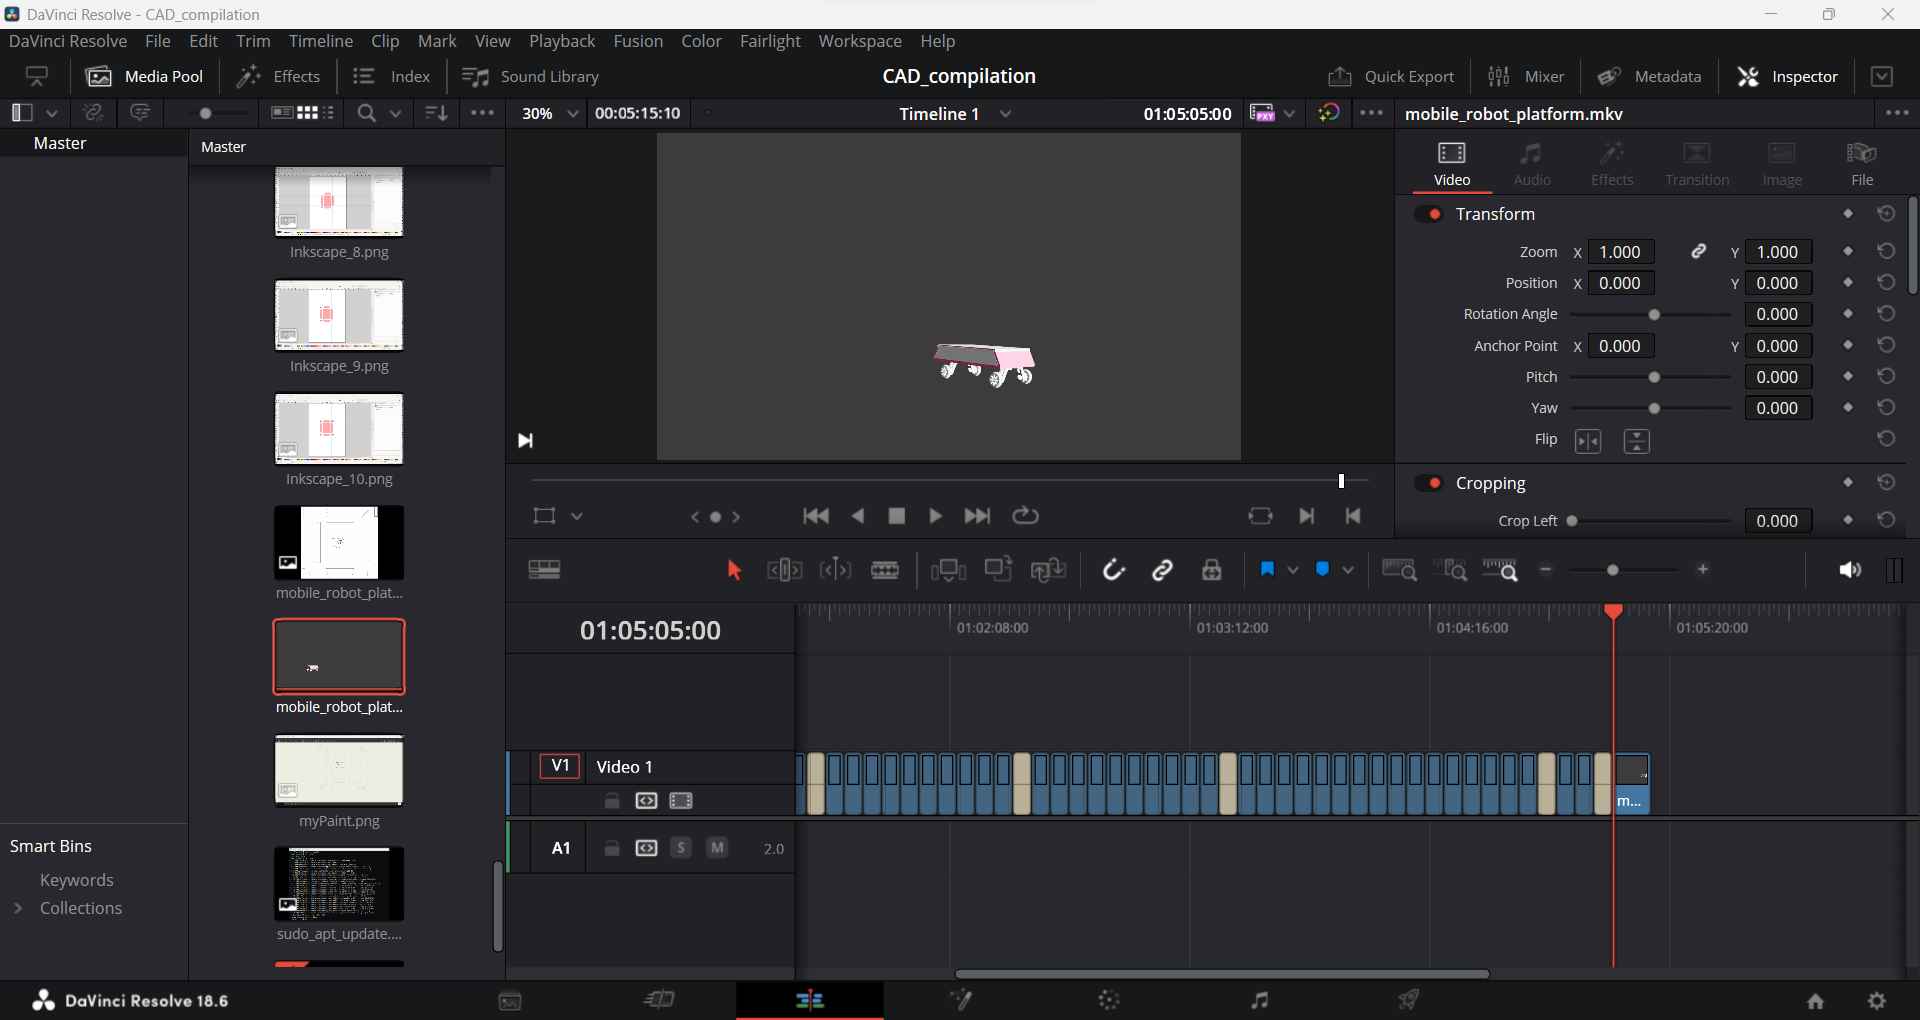Select the arrow Selection Mode tool
1920x1020 pixels.
(x=734, y=570)
